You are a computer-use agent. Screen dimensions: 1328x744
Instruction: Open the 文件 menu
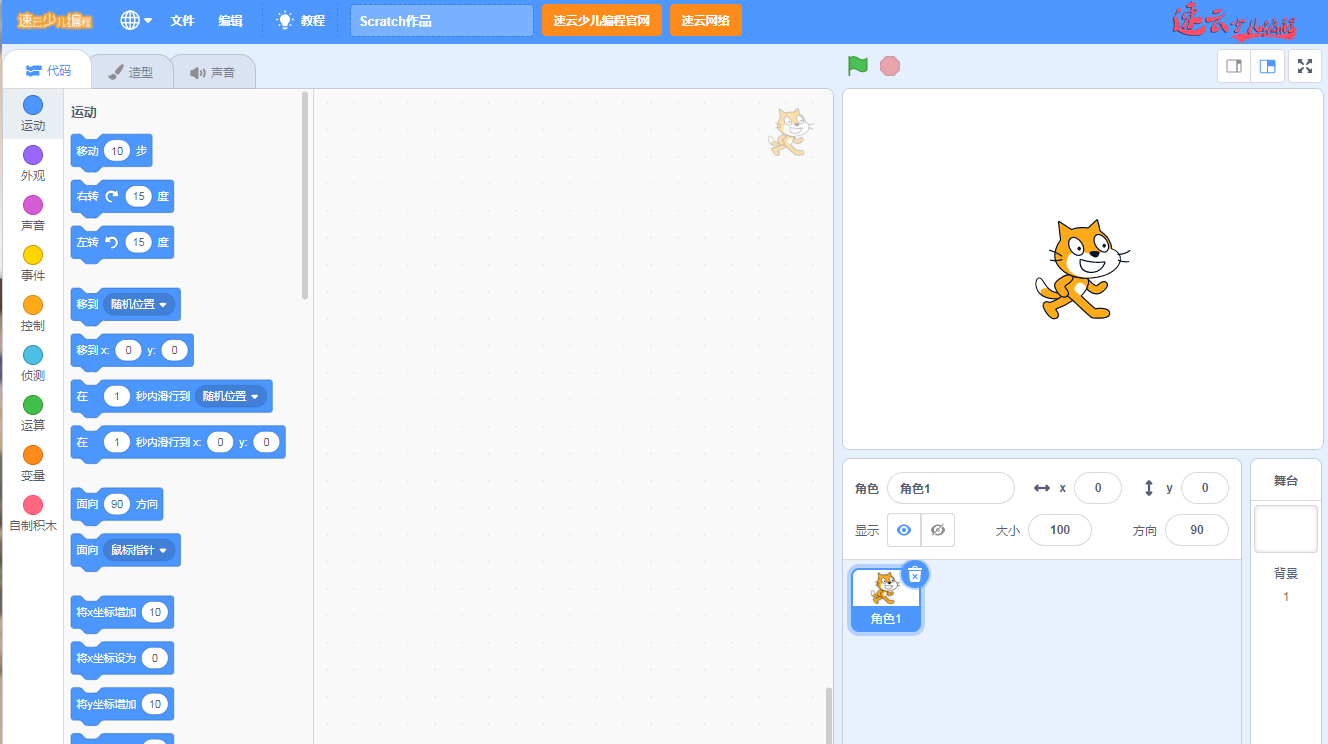182,20
